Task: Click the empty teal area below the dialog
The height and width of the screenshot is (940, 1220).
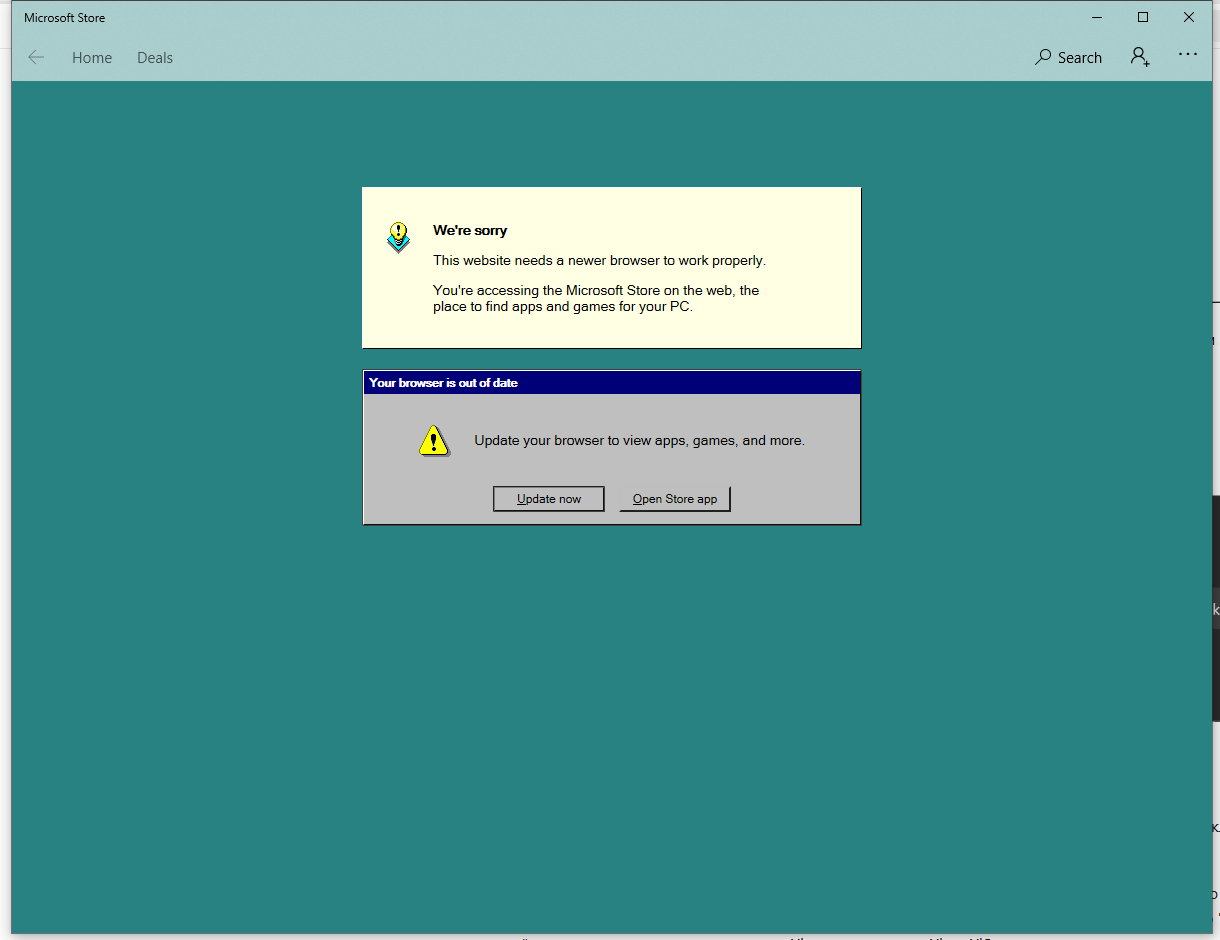Action: (x=611, y=720)
